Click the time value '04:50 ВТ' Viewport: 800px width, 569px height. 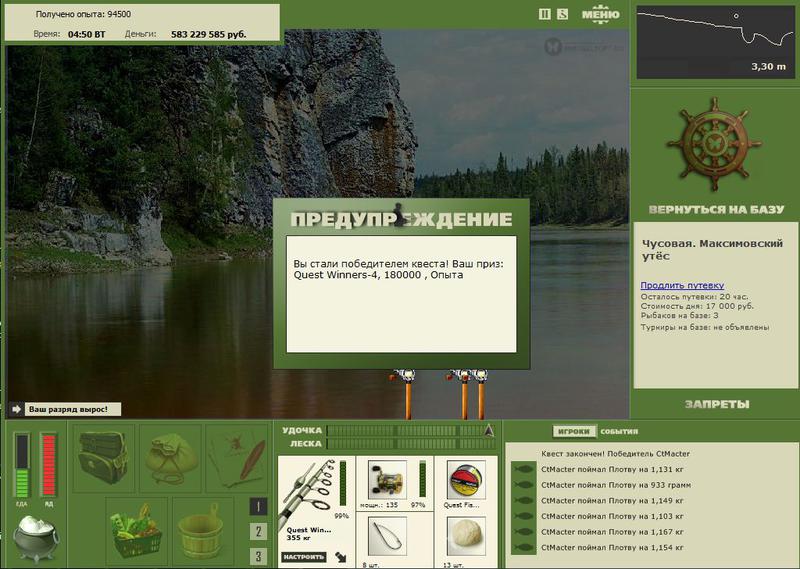tap(87, 34)
